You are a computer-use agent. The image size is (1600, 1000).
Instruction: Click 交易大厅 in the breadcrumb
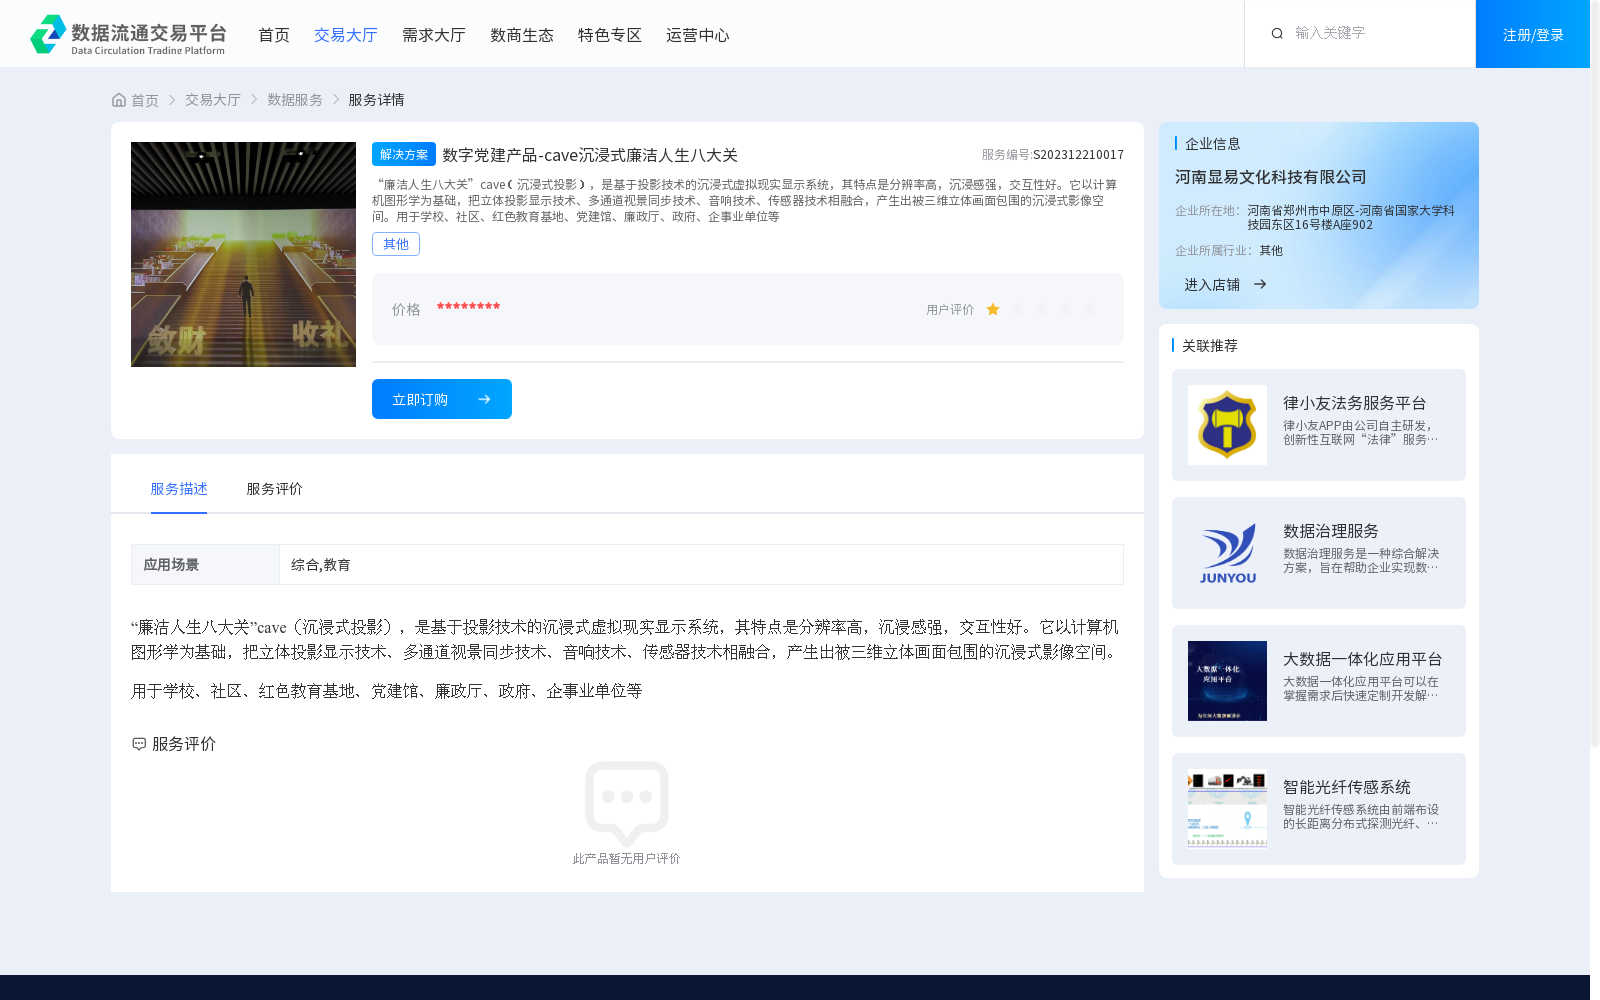coord(213,100)
